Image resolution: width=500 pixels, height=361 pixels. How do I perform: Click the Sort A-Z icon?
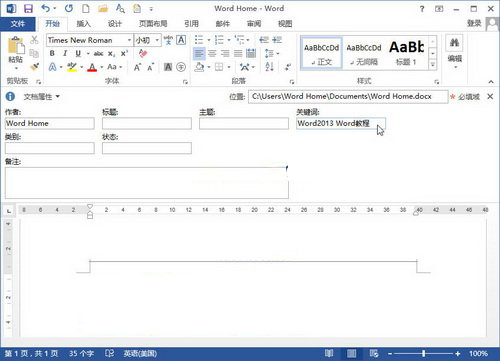click(x=270, y=67)
